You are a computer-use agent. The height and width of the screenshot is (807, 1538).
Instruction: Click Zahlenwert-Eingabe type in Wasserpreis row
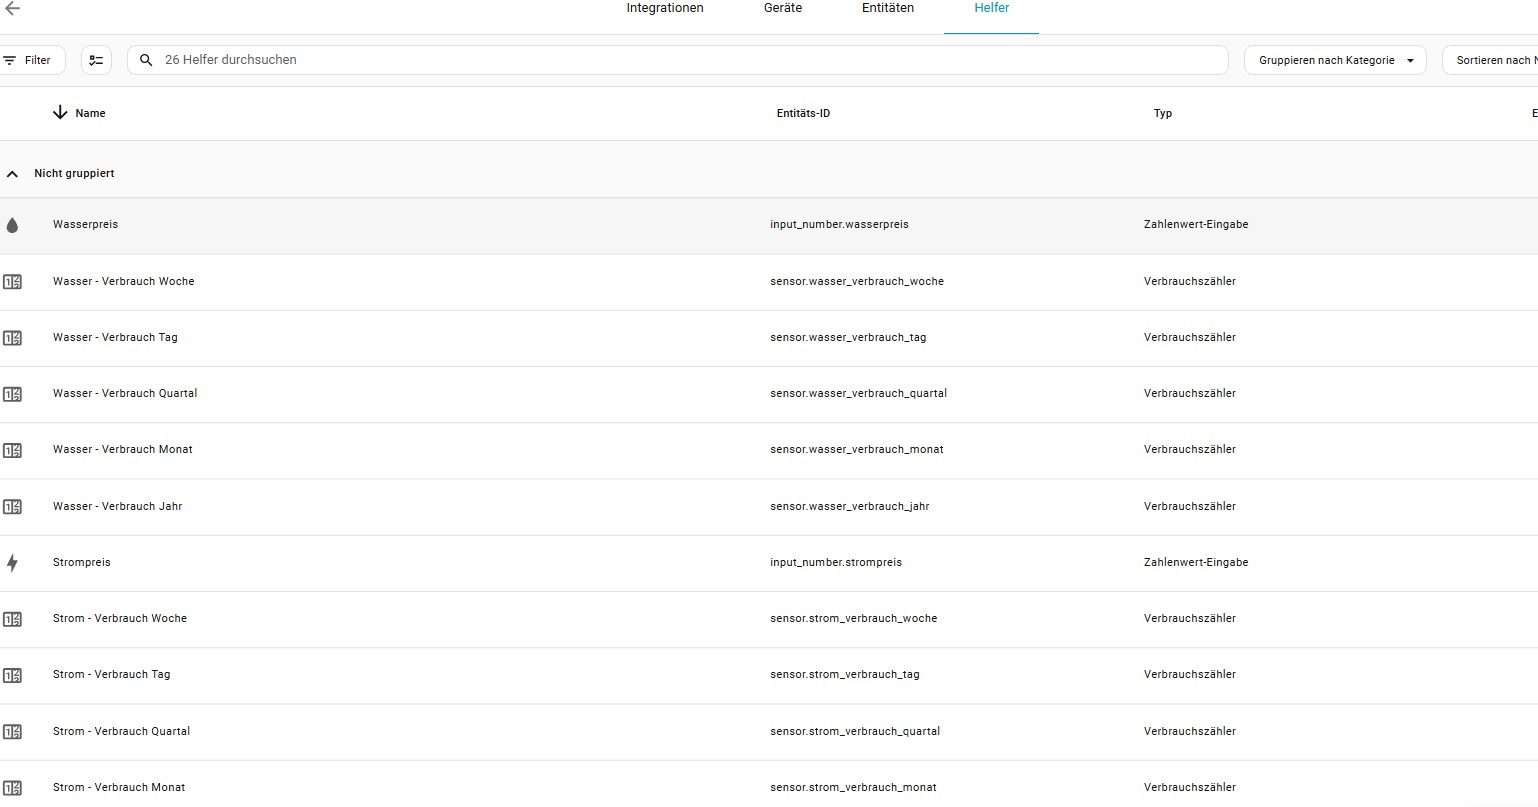tap(1196, 225)
